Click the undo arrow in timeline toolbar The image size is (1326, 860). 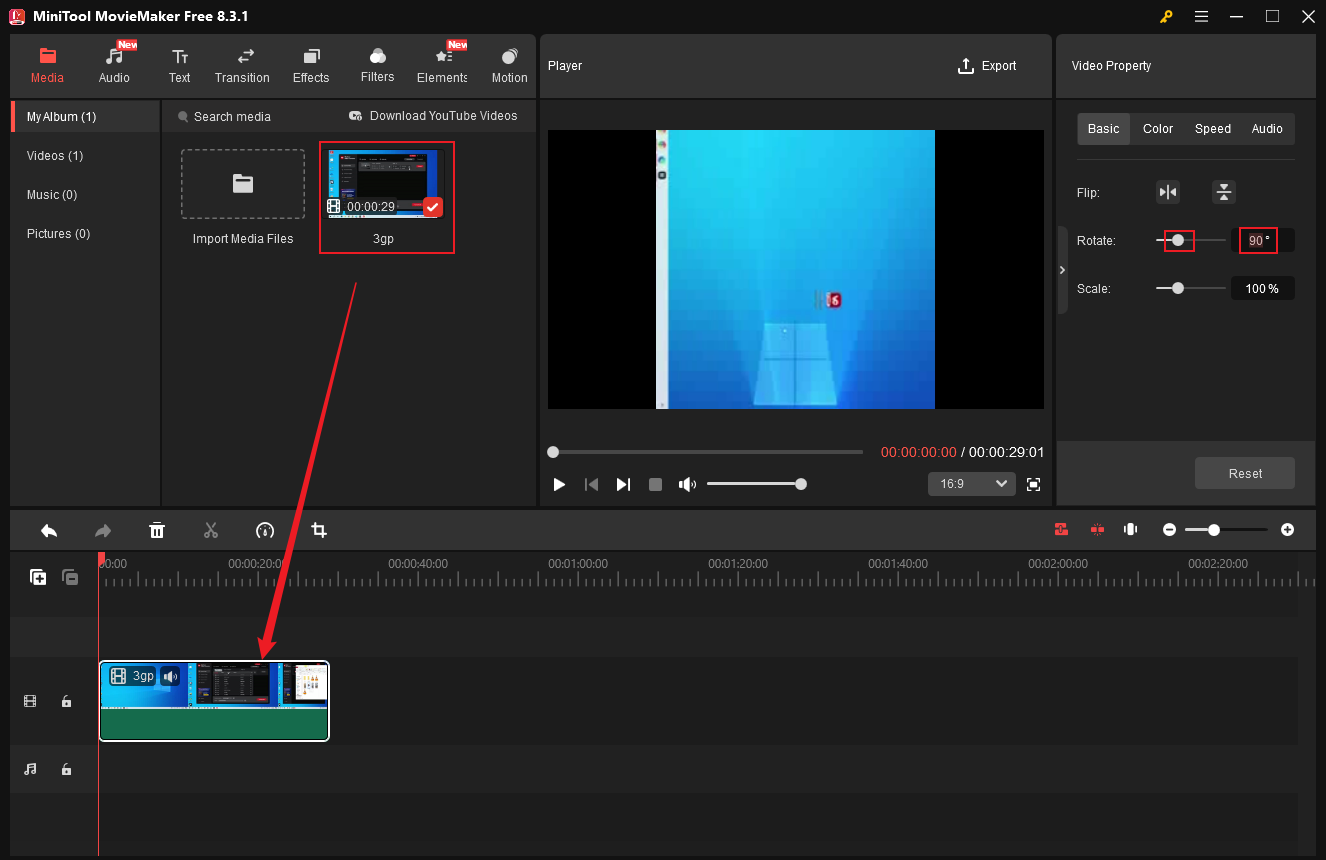(x=49, y=530)
